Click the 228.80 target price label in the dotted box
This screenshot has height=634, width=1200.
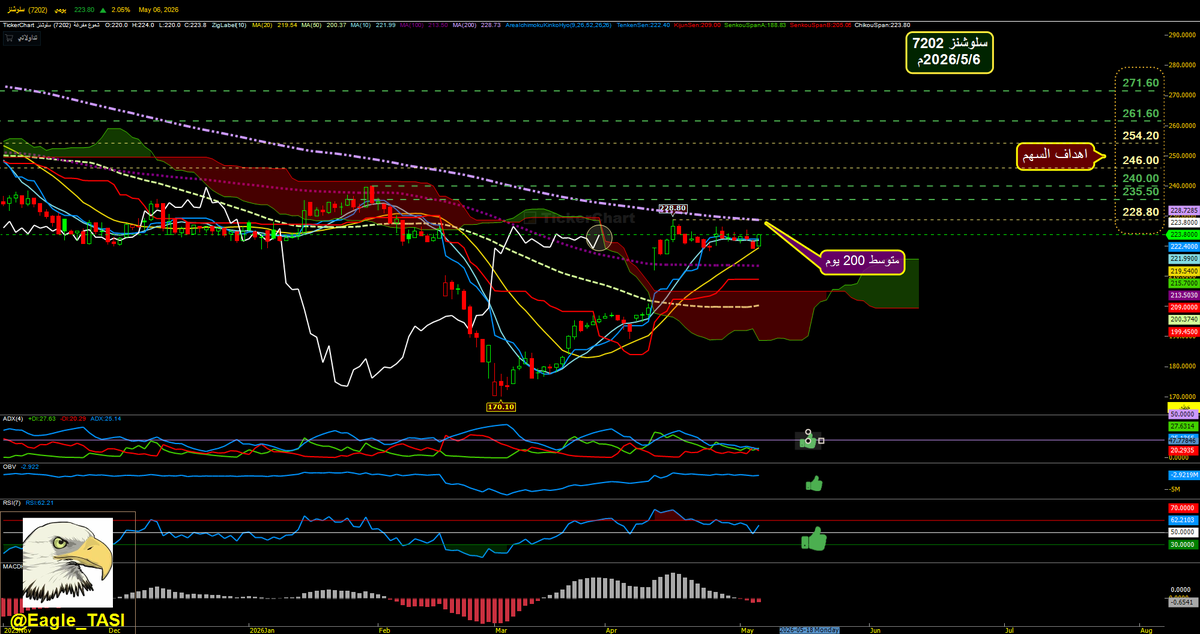click(x=1141, y=212)
